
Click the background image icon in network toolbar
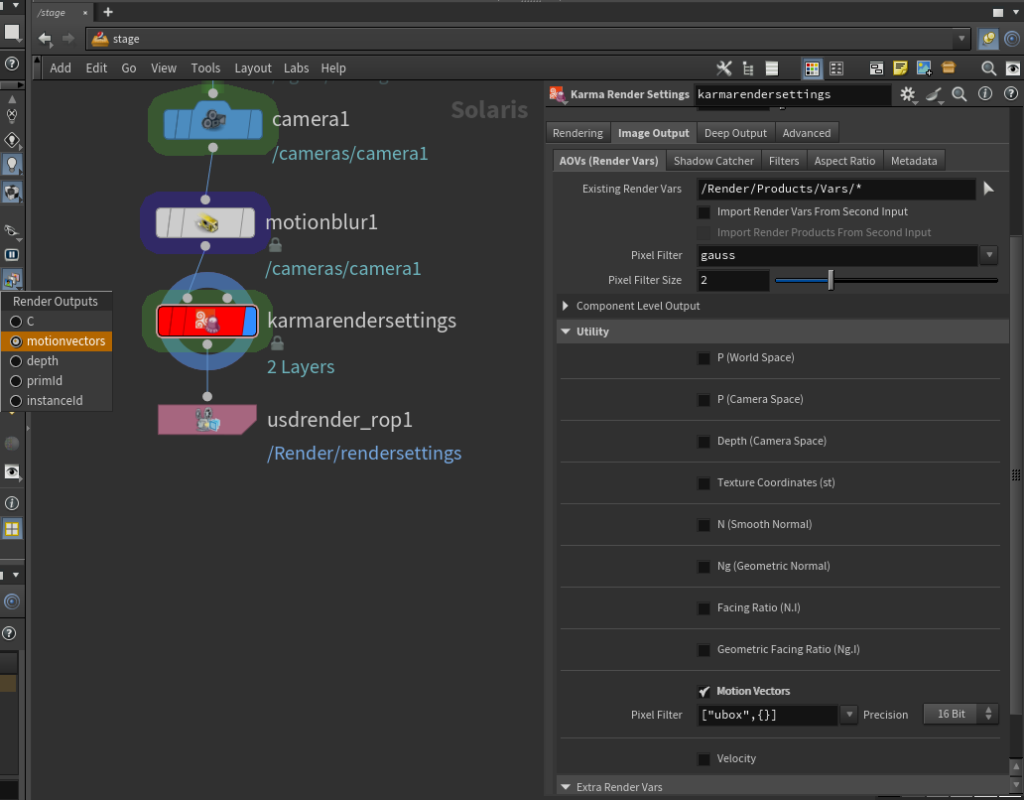(x=924, y=68)
